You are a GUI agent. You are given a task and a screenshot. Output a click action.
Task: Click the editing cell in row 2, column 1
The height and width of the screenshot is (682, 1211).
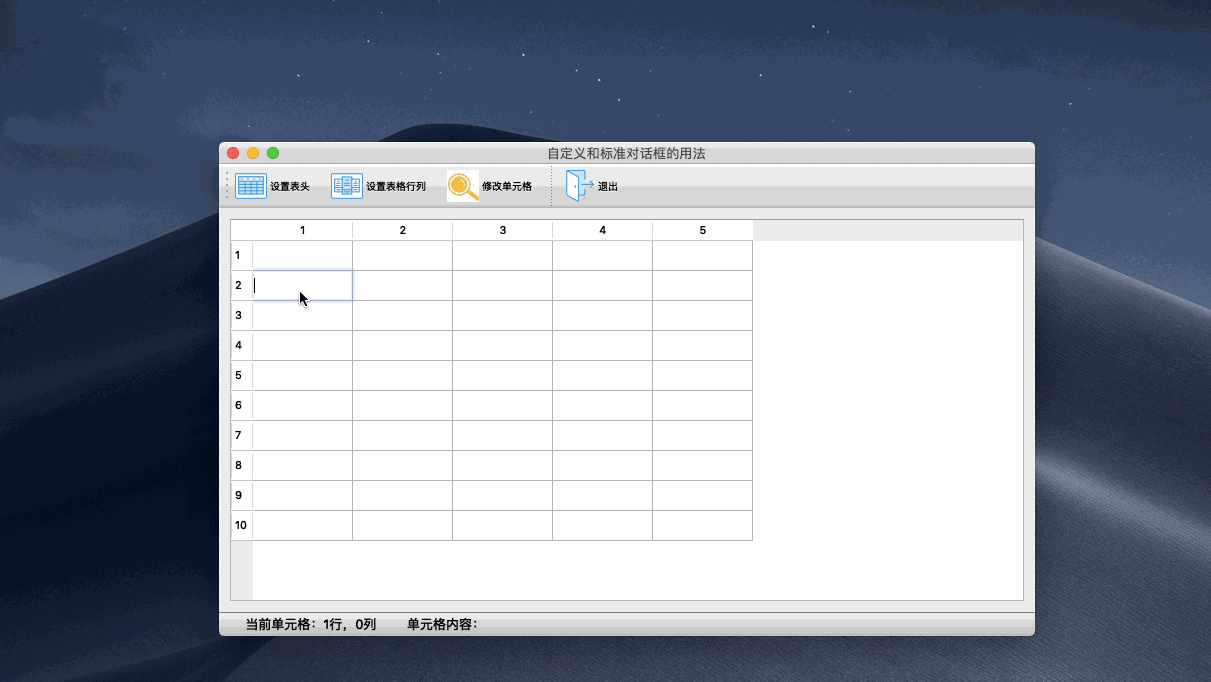click(x=303, y=285)
